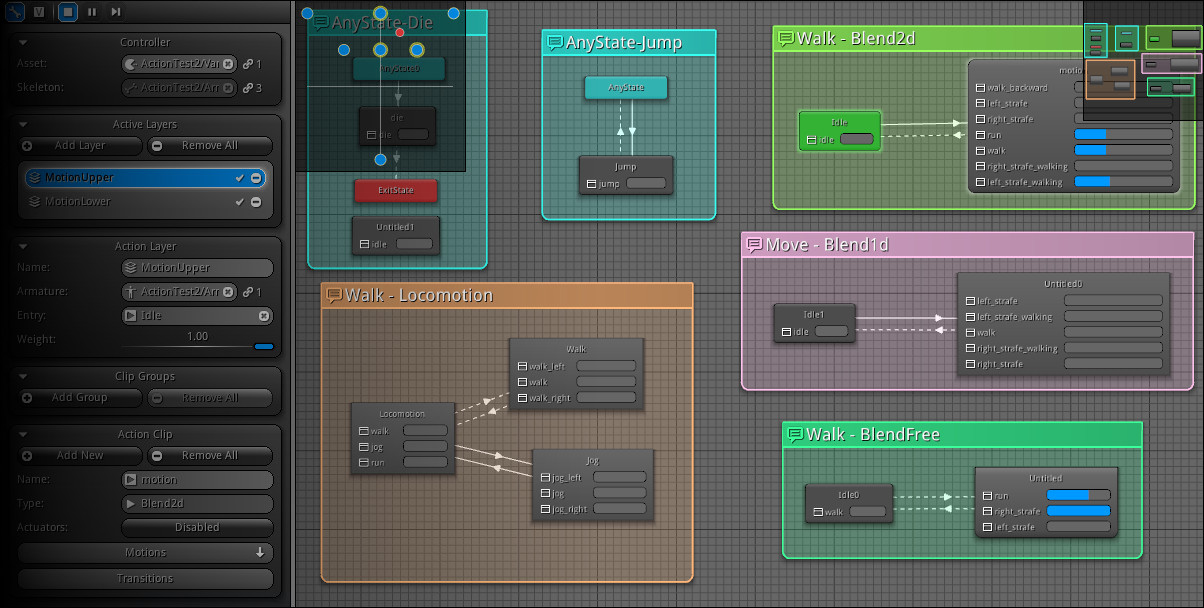Toggle the Actuators Disabled button
Screen dimensions: 1204x608
click(x=197, y=528)
